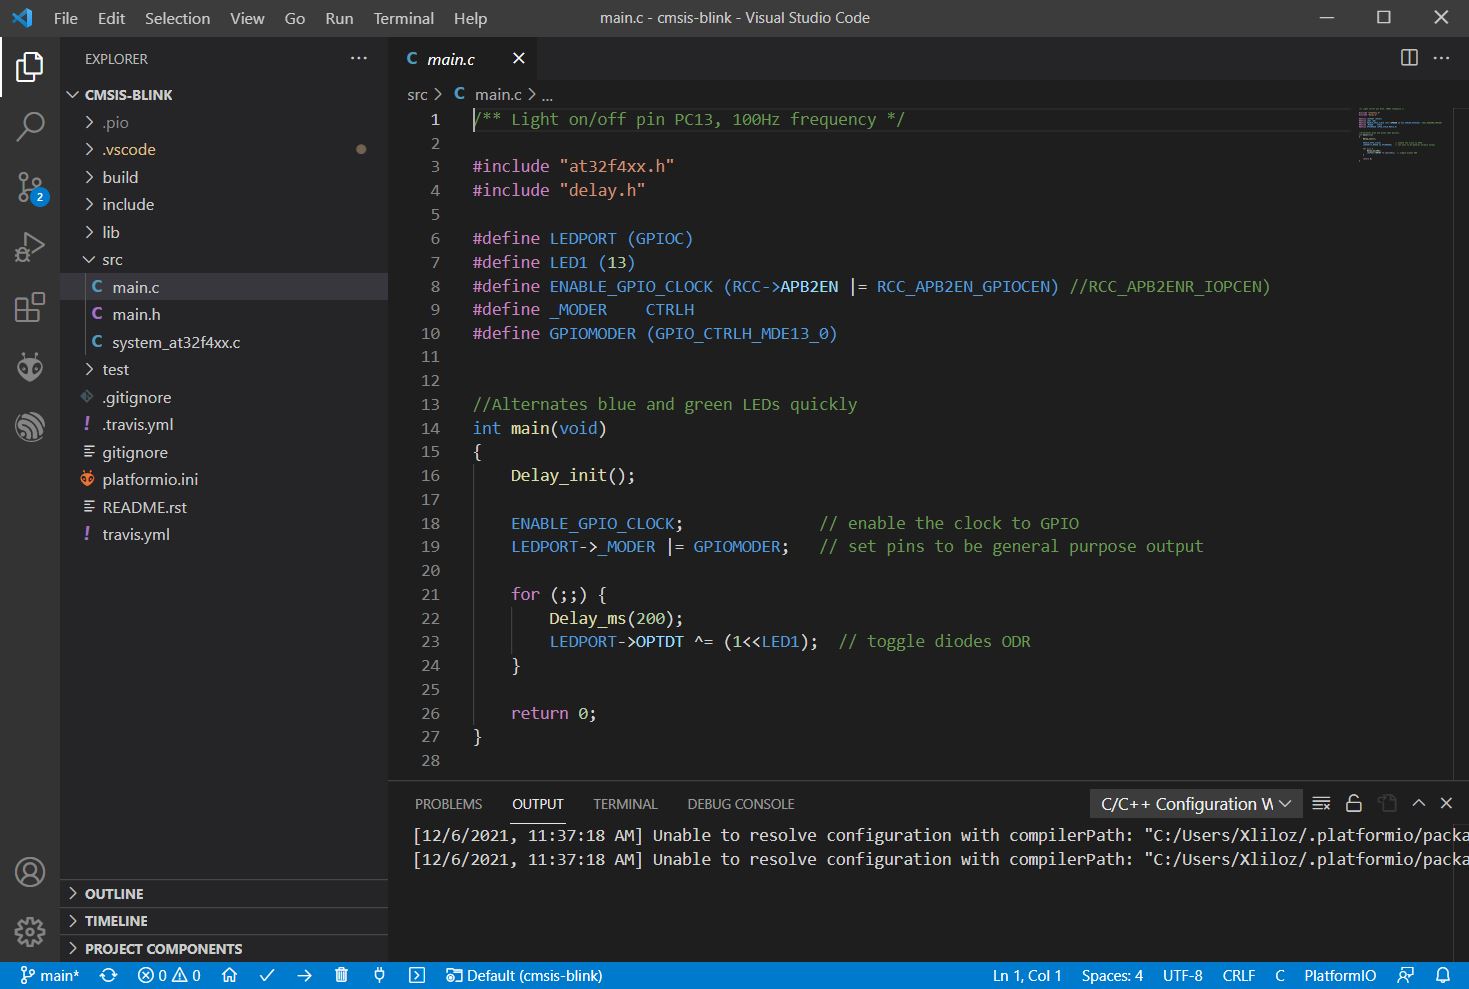Switch to the DEBUG CONSOLE tab

(x=741, y=804)
